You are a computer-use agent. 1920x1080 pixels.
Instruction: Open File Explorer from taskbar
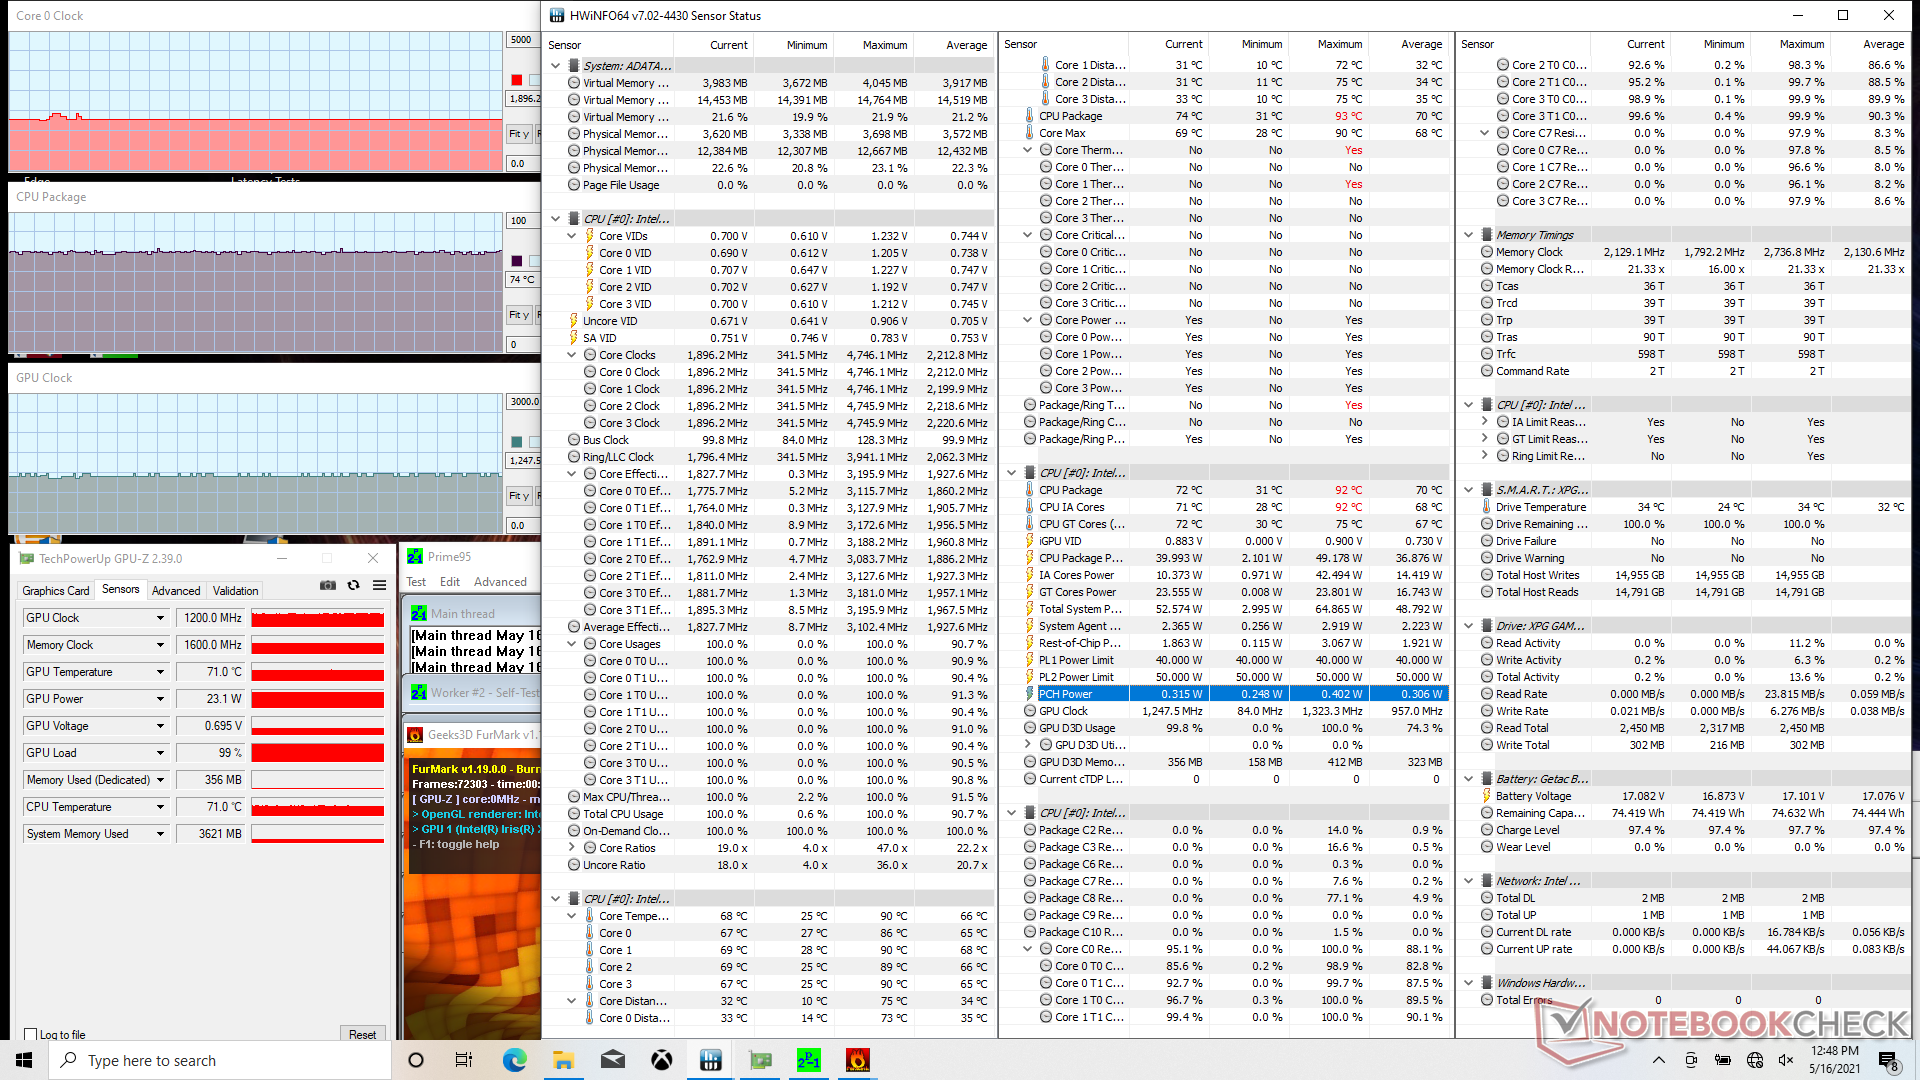tap(563, 1060)
